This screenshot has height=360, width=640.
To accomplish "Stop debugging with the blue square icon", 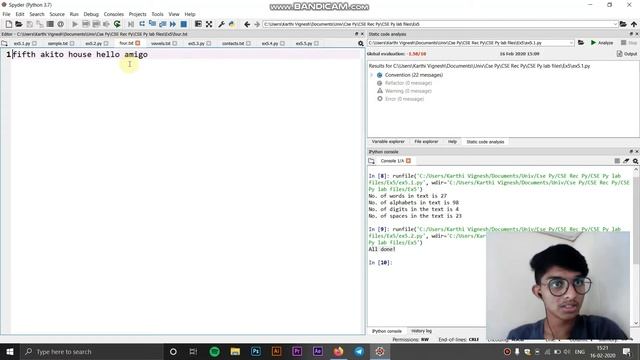I will 184,24.
